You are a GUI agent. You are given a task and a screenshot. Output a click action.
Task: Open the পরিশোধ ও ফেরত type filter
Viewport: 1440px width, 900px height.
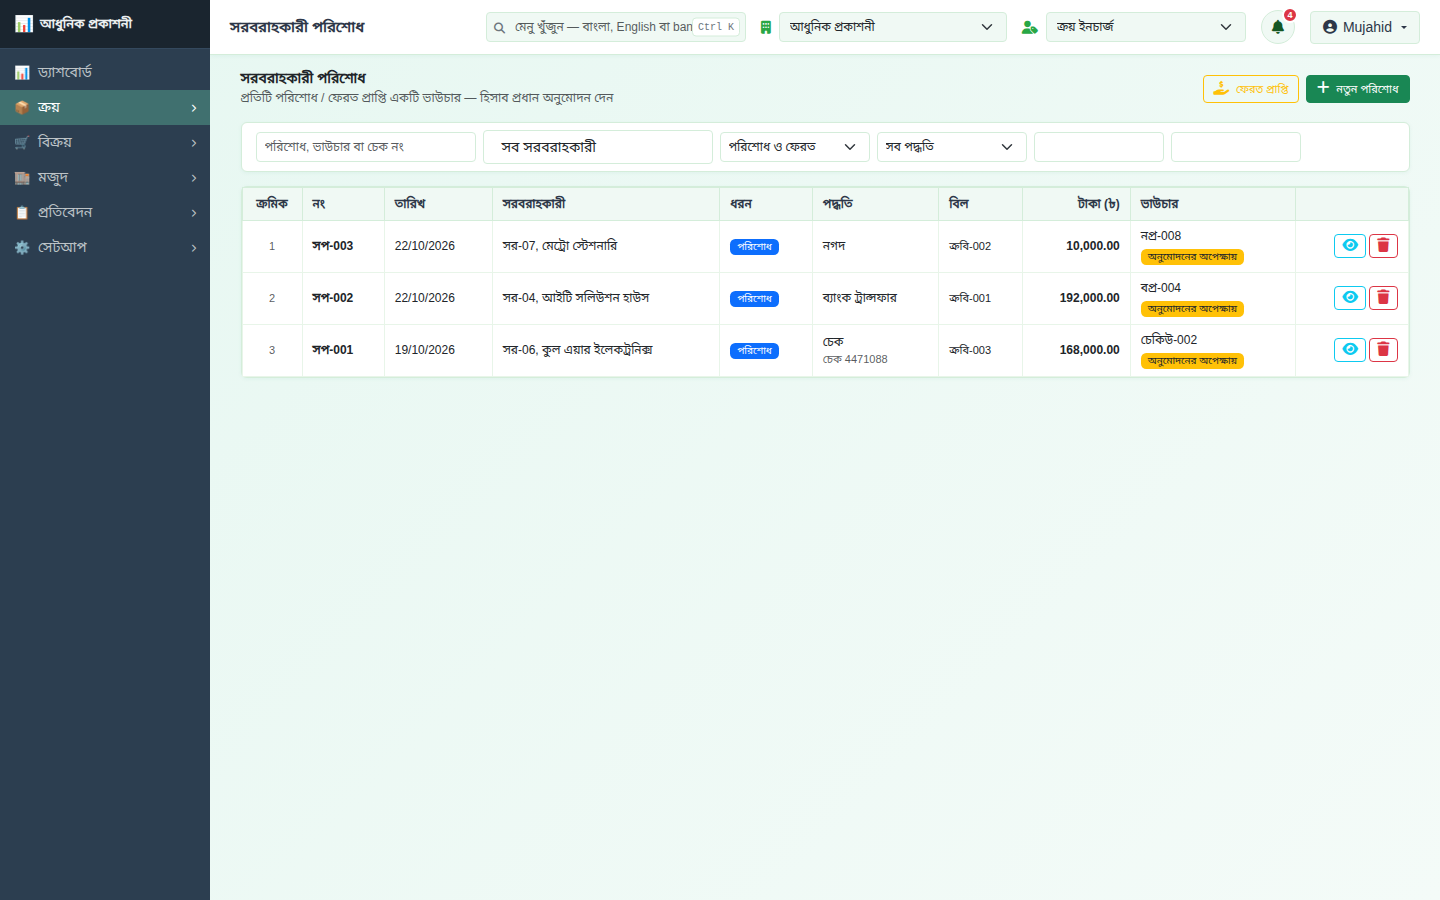pyautogui.click(x=795, y=147)
